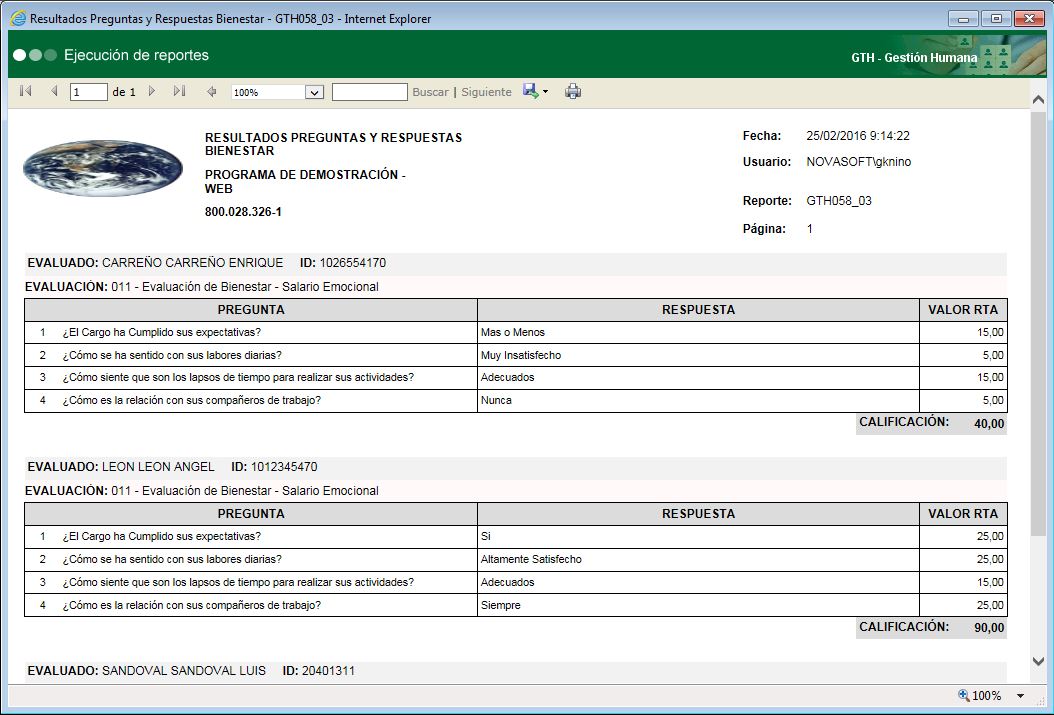This screenshot has width=1054, height=715.
Task: Minimize the Internet Explorer window
Action: 963,19
